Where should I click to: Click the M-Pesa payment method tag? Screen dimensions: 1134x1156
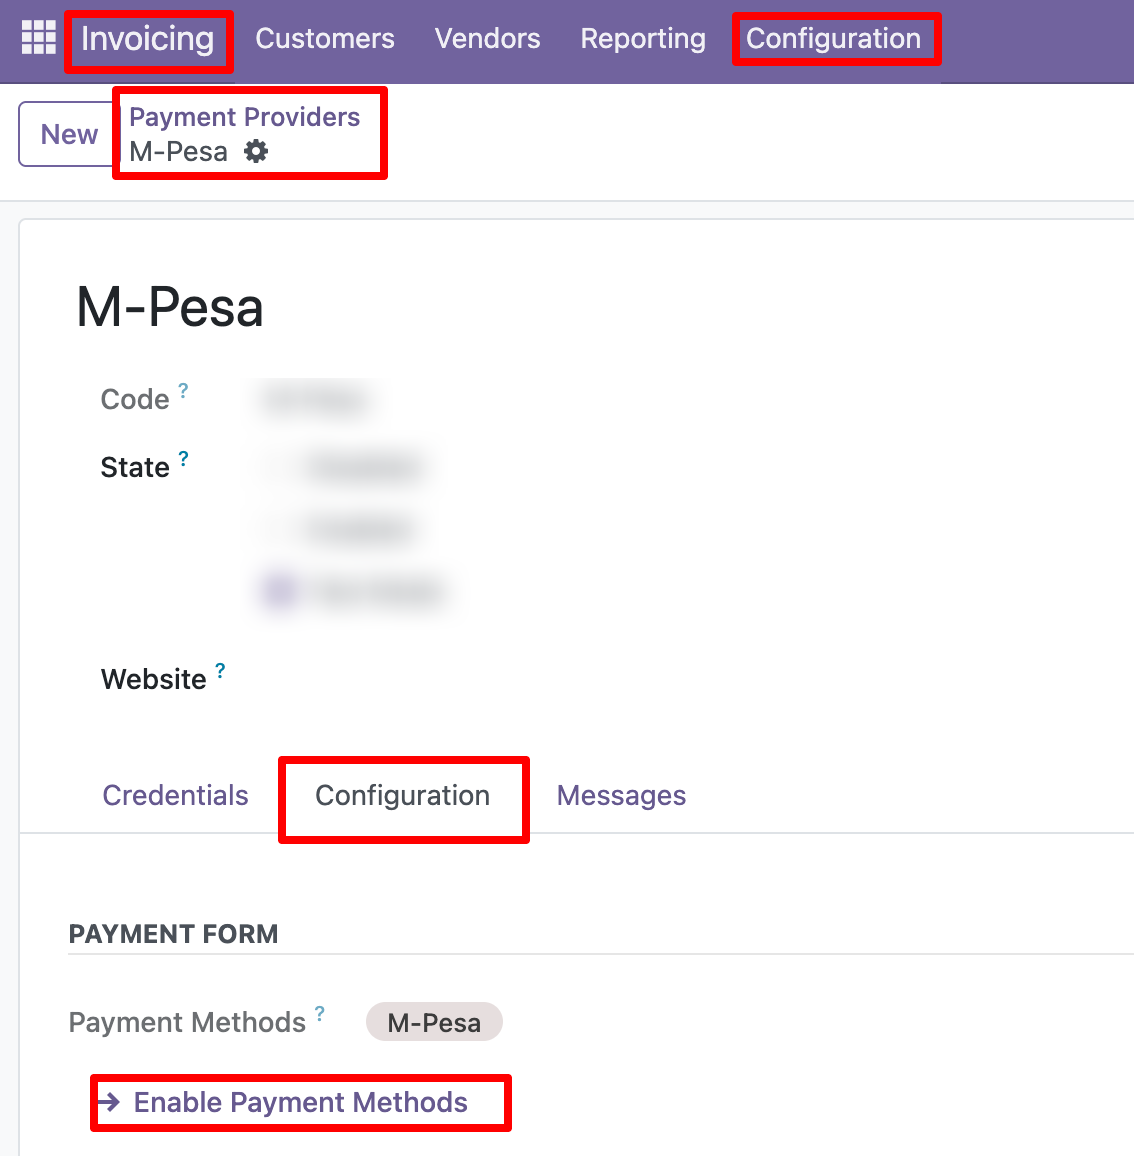point(434,1022)
